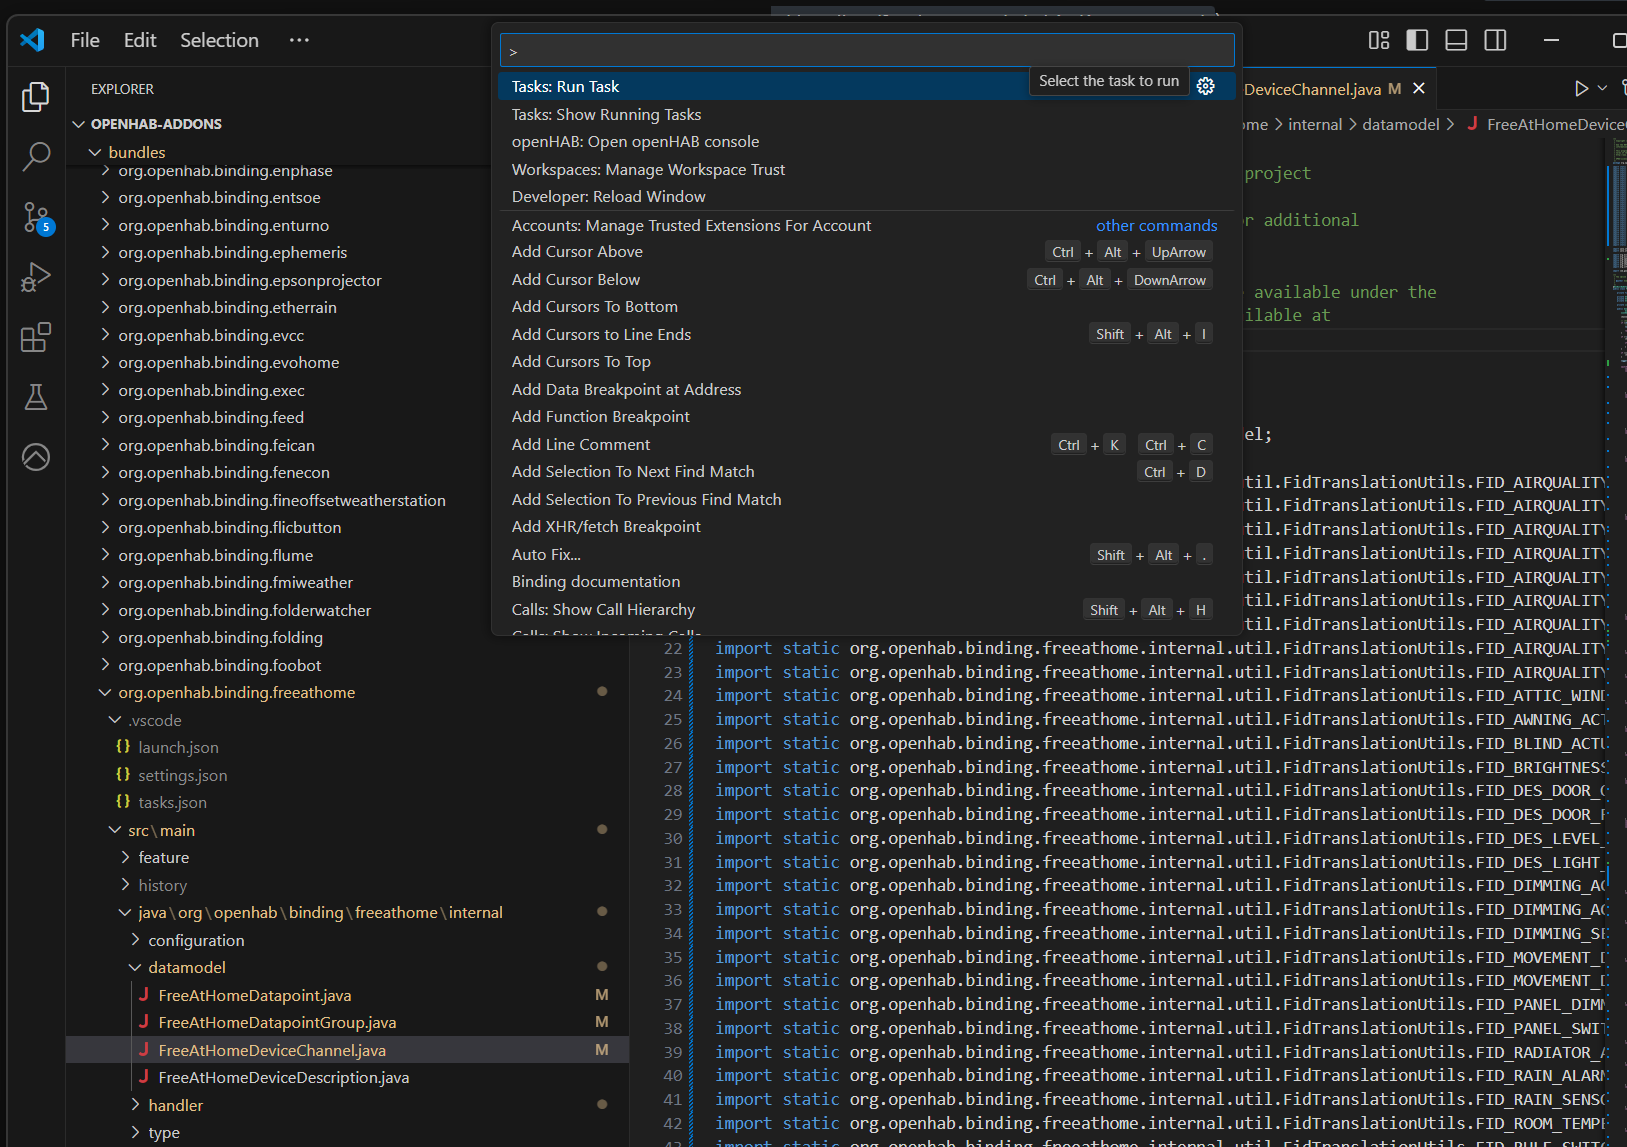Expand the configuration folder
This screenshot has width=1627, height=1147.
tap(196, 940)
